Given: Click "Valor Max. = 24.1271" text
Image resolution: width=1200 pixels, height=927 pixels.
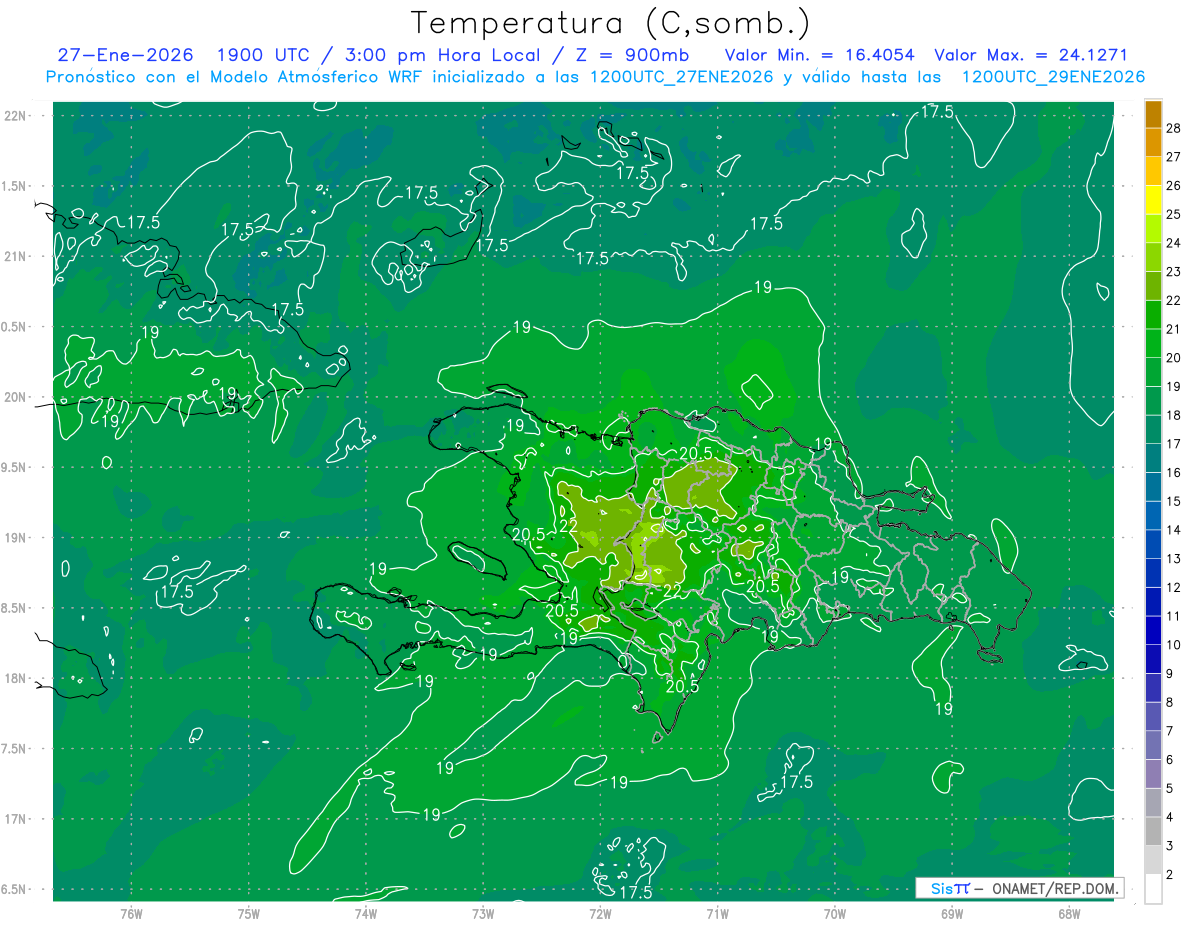Looking at the screenshot, I should [x=1030, y=55].
